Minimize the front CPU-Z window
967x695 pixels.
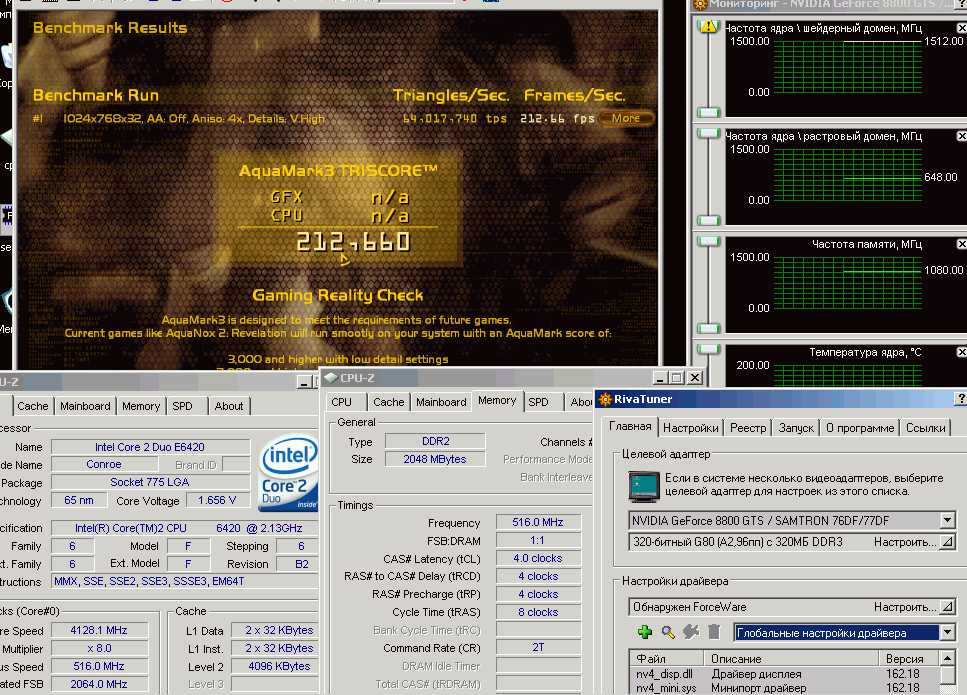(660, 377)
